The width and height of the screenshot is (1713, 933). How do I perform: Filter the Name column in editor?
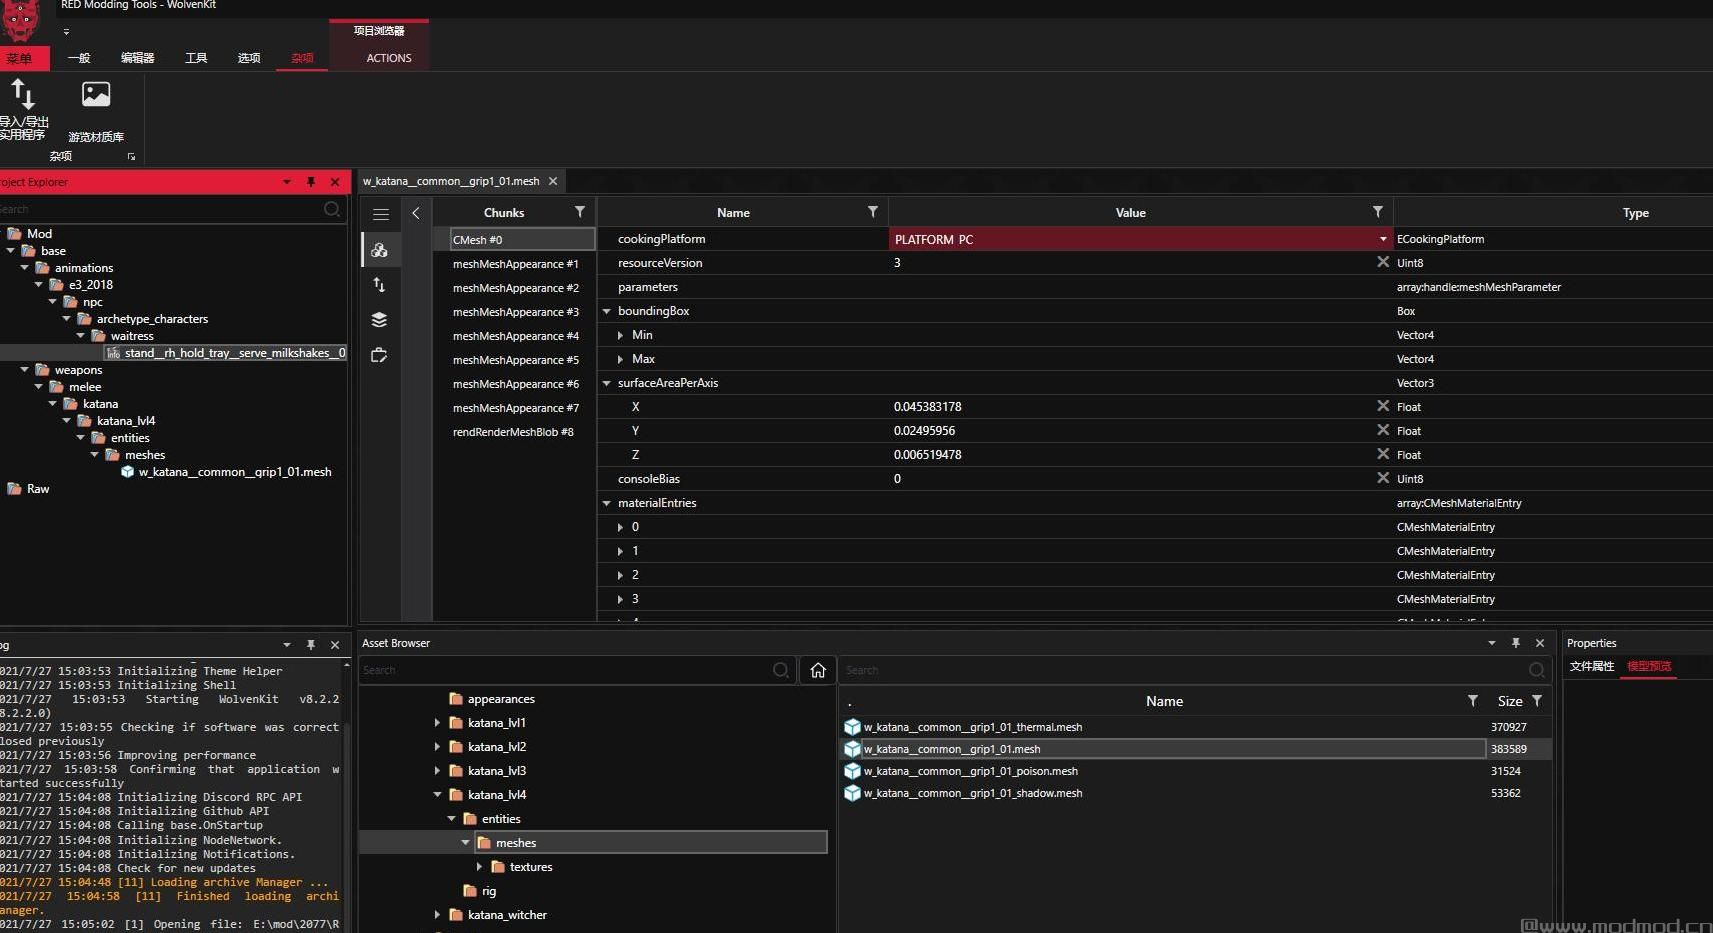[x=872, y=212]
